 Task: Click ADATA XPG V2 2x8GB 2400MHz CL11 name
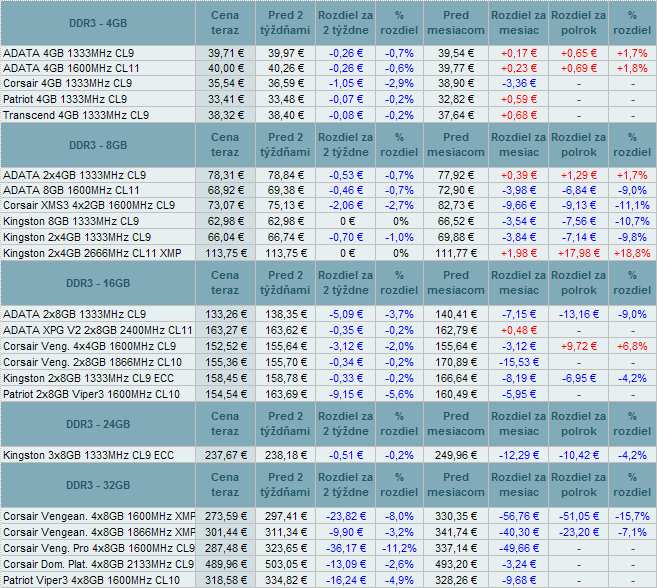(x=98, y=330)
